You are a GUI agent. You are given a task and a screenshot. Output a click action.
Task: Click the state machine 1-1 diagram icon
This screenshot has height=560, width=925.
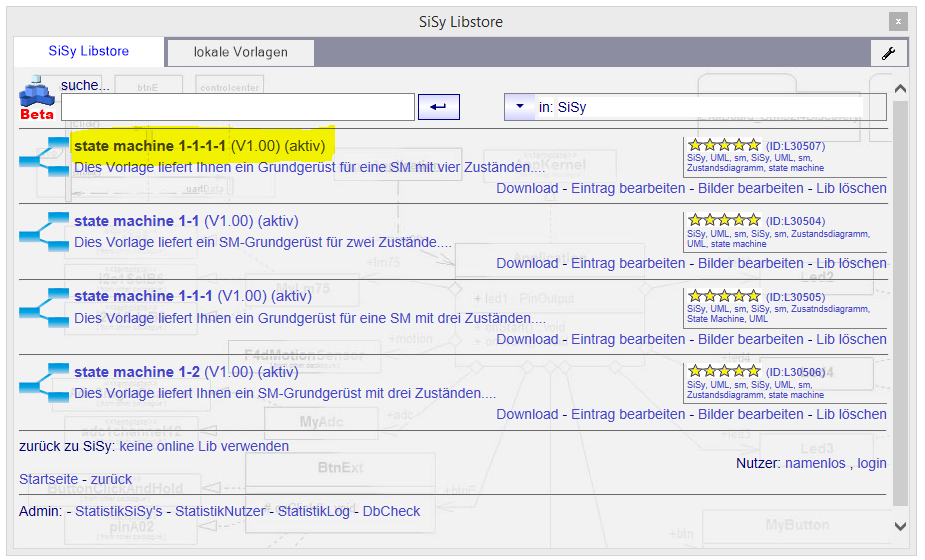44,231
